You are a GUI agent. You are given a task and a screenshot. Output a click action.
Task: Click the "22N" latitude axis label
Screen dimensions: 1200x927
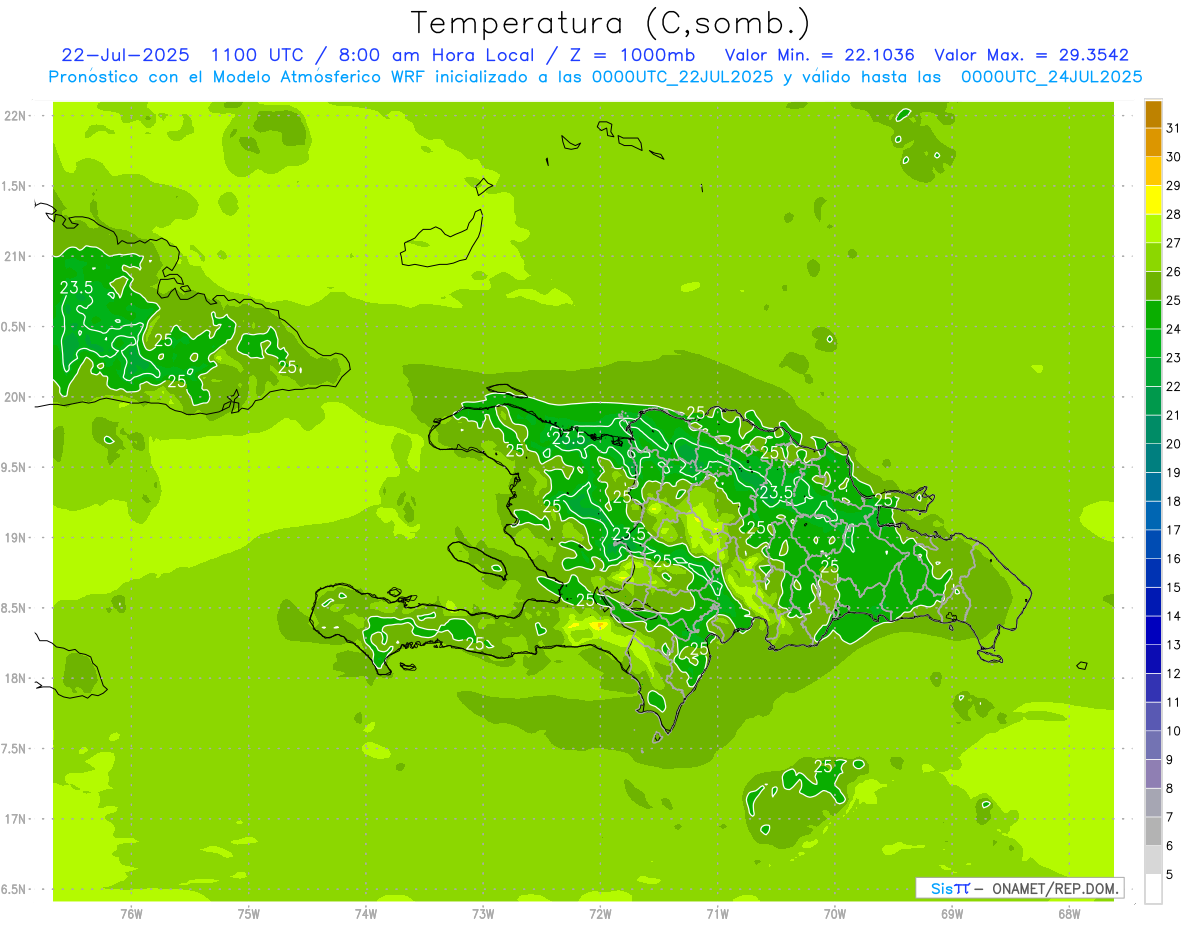click(x=16, y=116)
